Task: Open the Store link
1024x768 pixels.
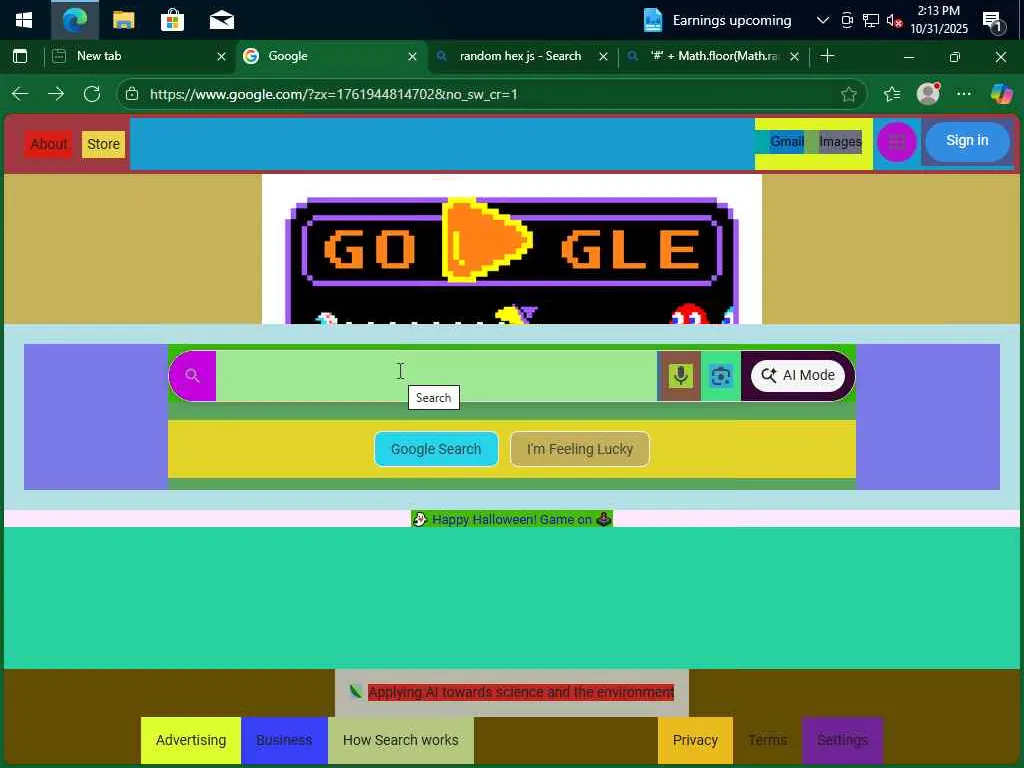Action: pos(103,144)
